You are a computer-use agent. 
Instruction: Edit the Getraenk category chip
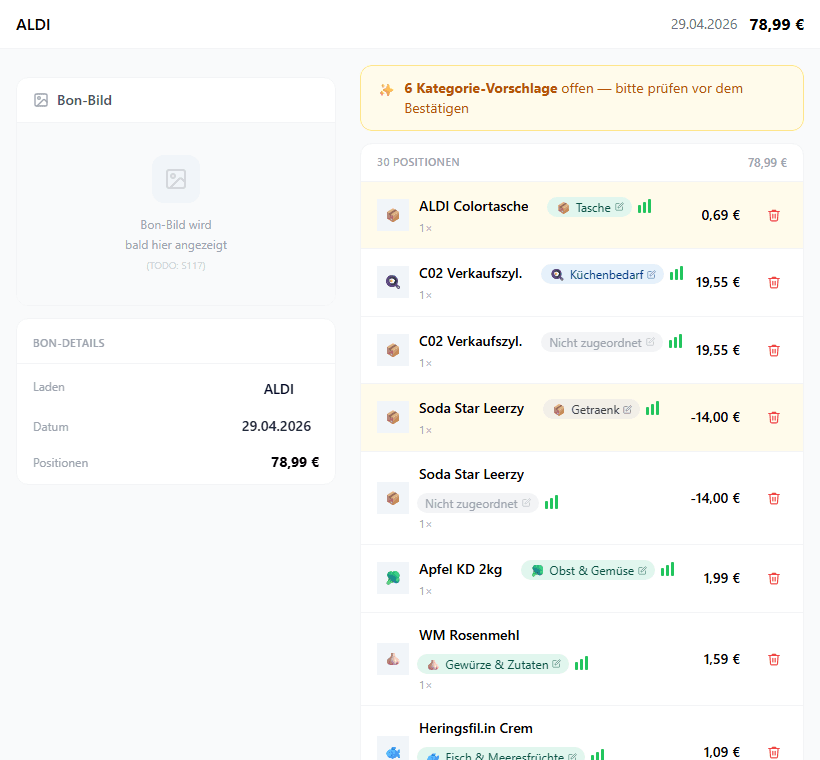click(591, 410)
